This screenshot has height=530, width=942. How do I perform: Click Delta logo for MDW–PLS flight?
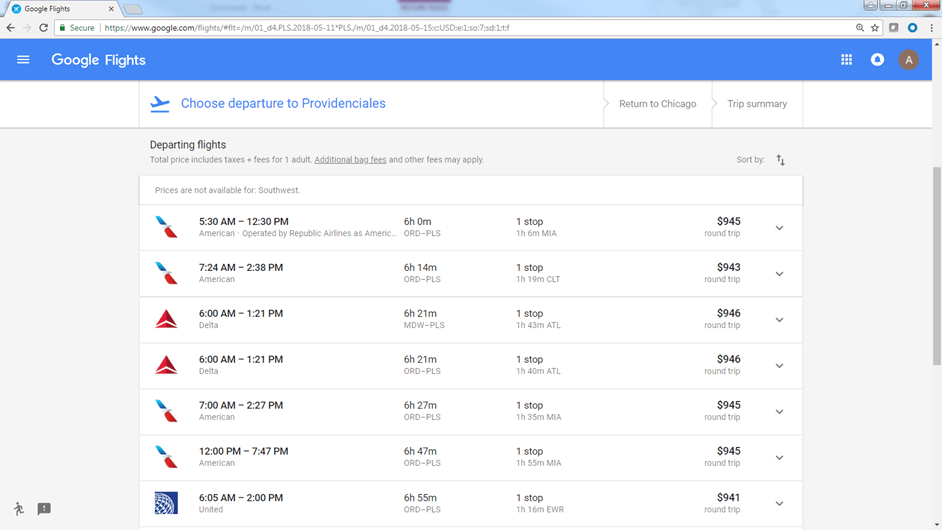click(x=166, y=319)
